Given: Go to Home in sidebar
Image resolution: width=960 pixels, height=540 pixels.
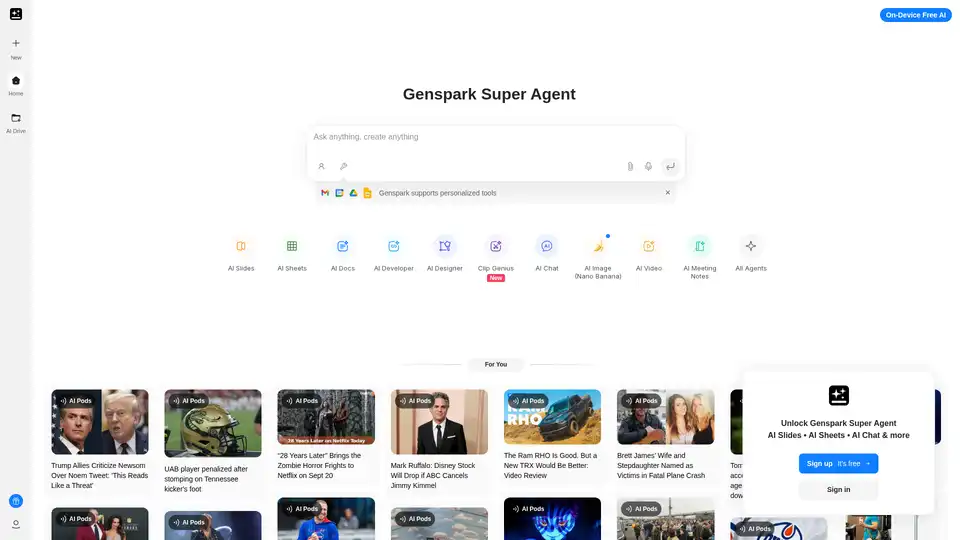Looking at the screenshot, I should tap(16, 85).
